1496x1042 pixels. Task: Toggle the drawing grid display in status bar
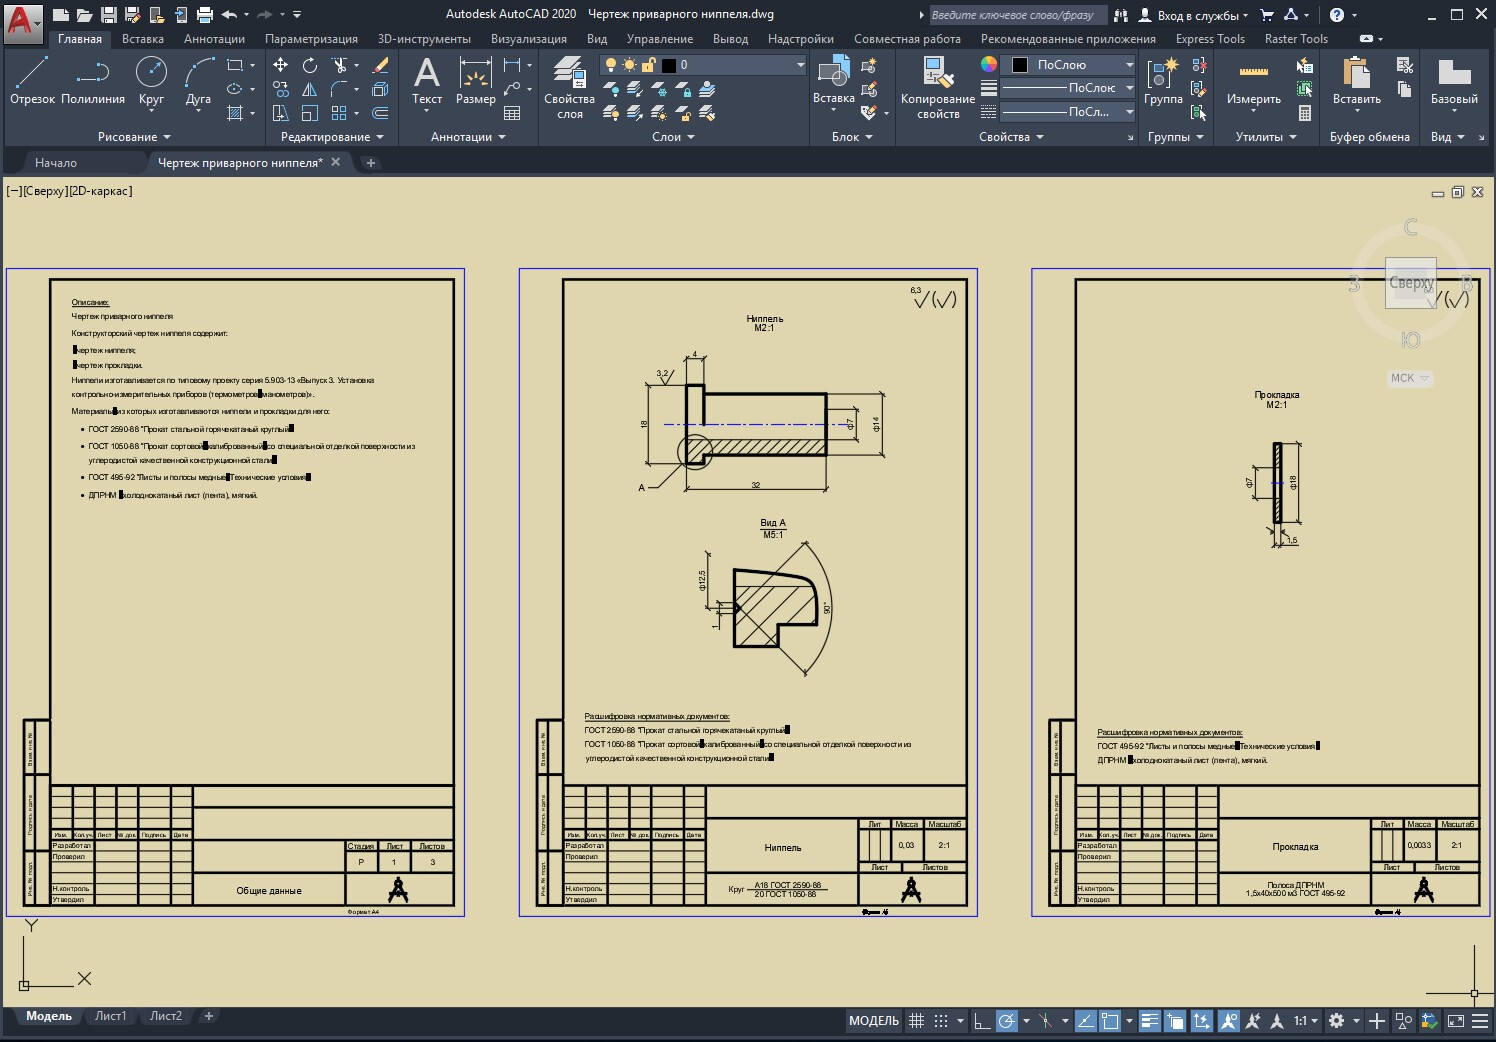point(916,1021)
